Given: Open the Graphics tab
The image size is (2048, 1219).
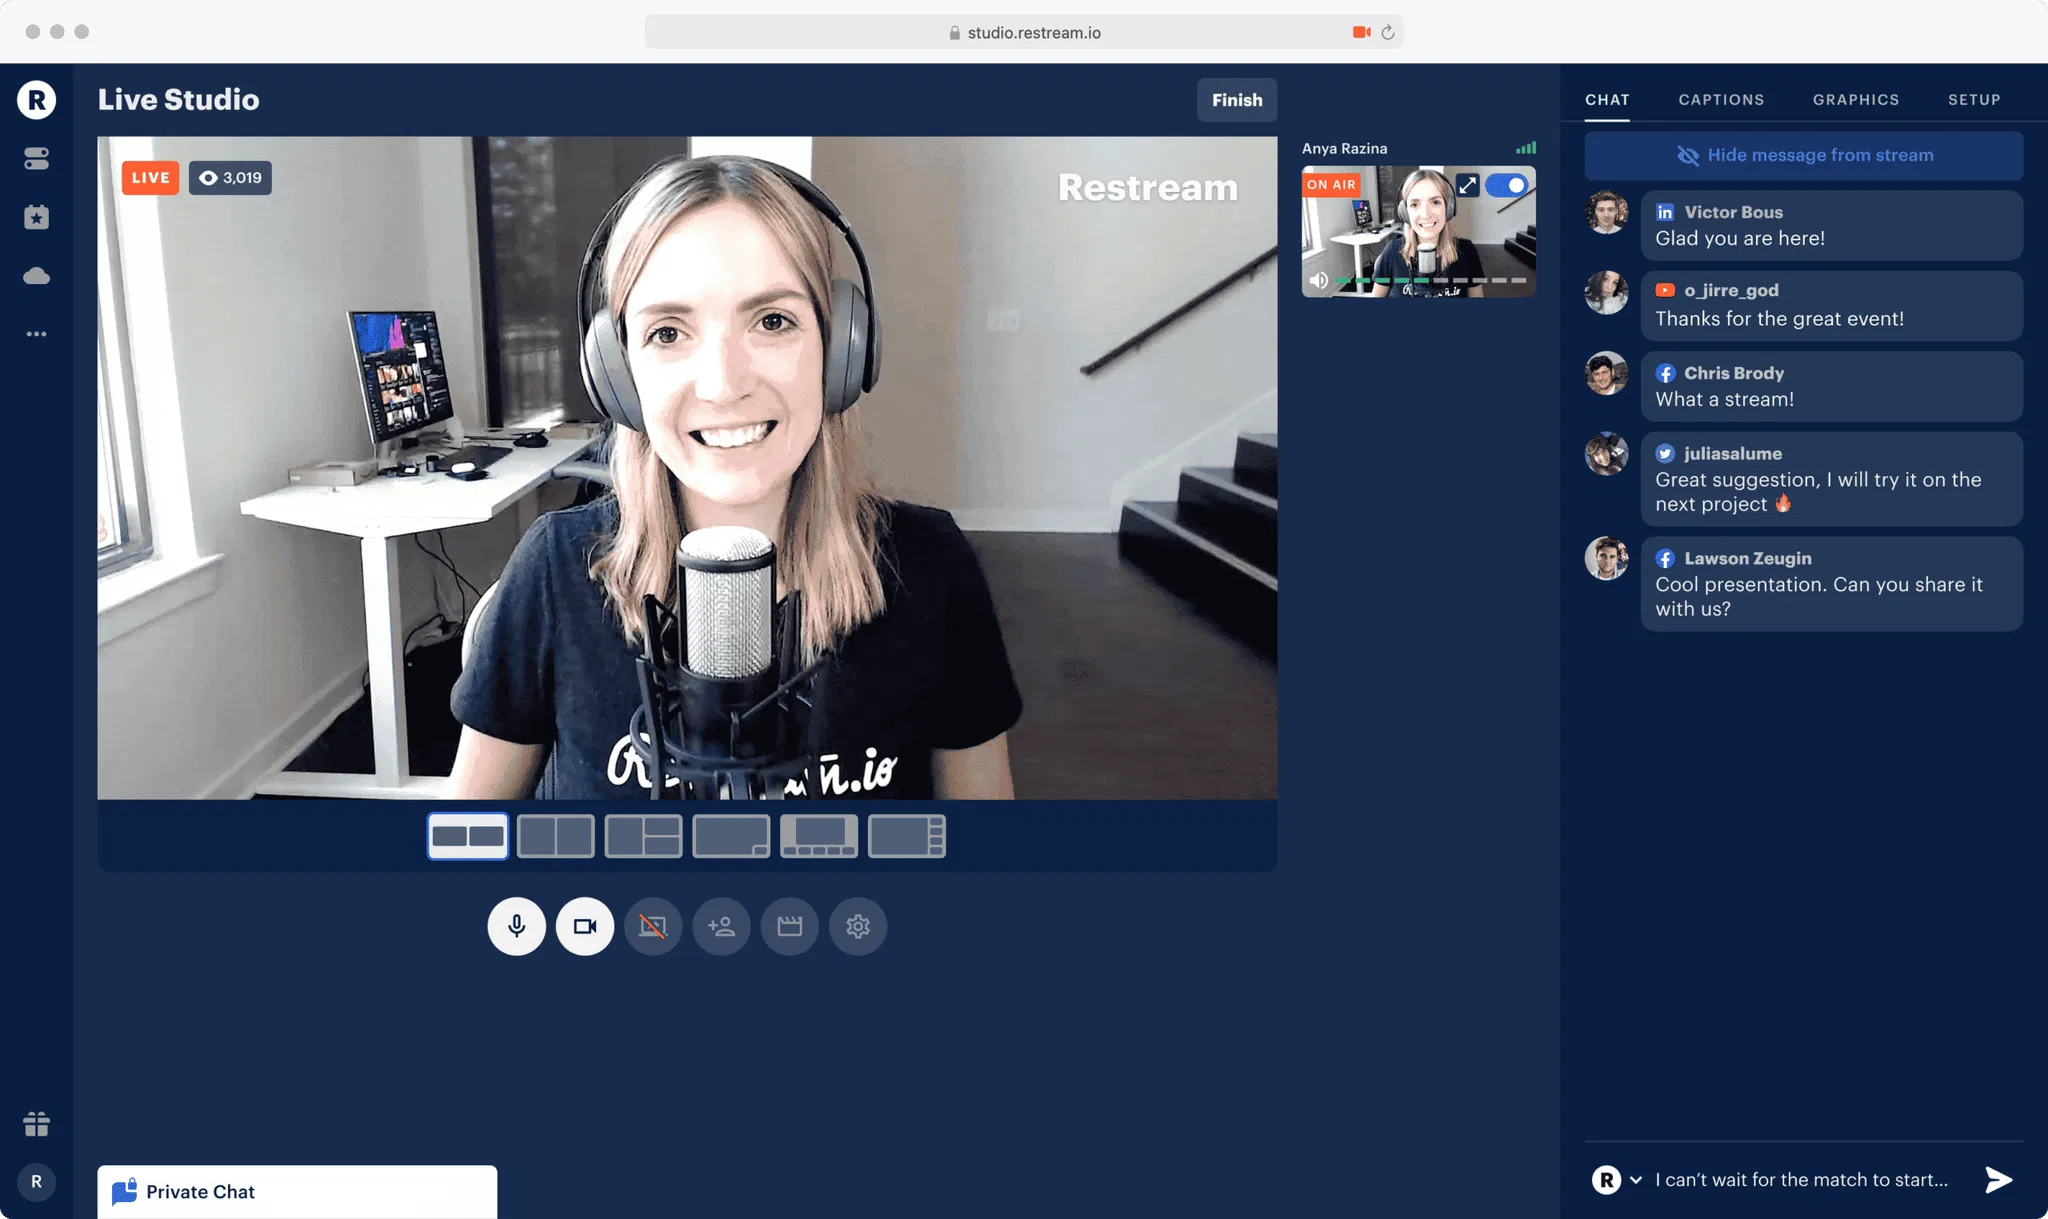Looking at the screenshot, I should [x=1855, y=100].
